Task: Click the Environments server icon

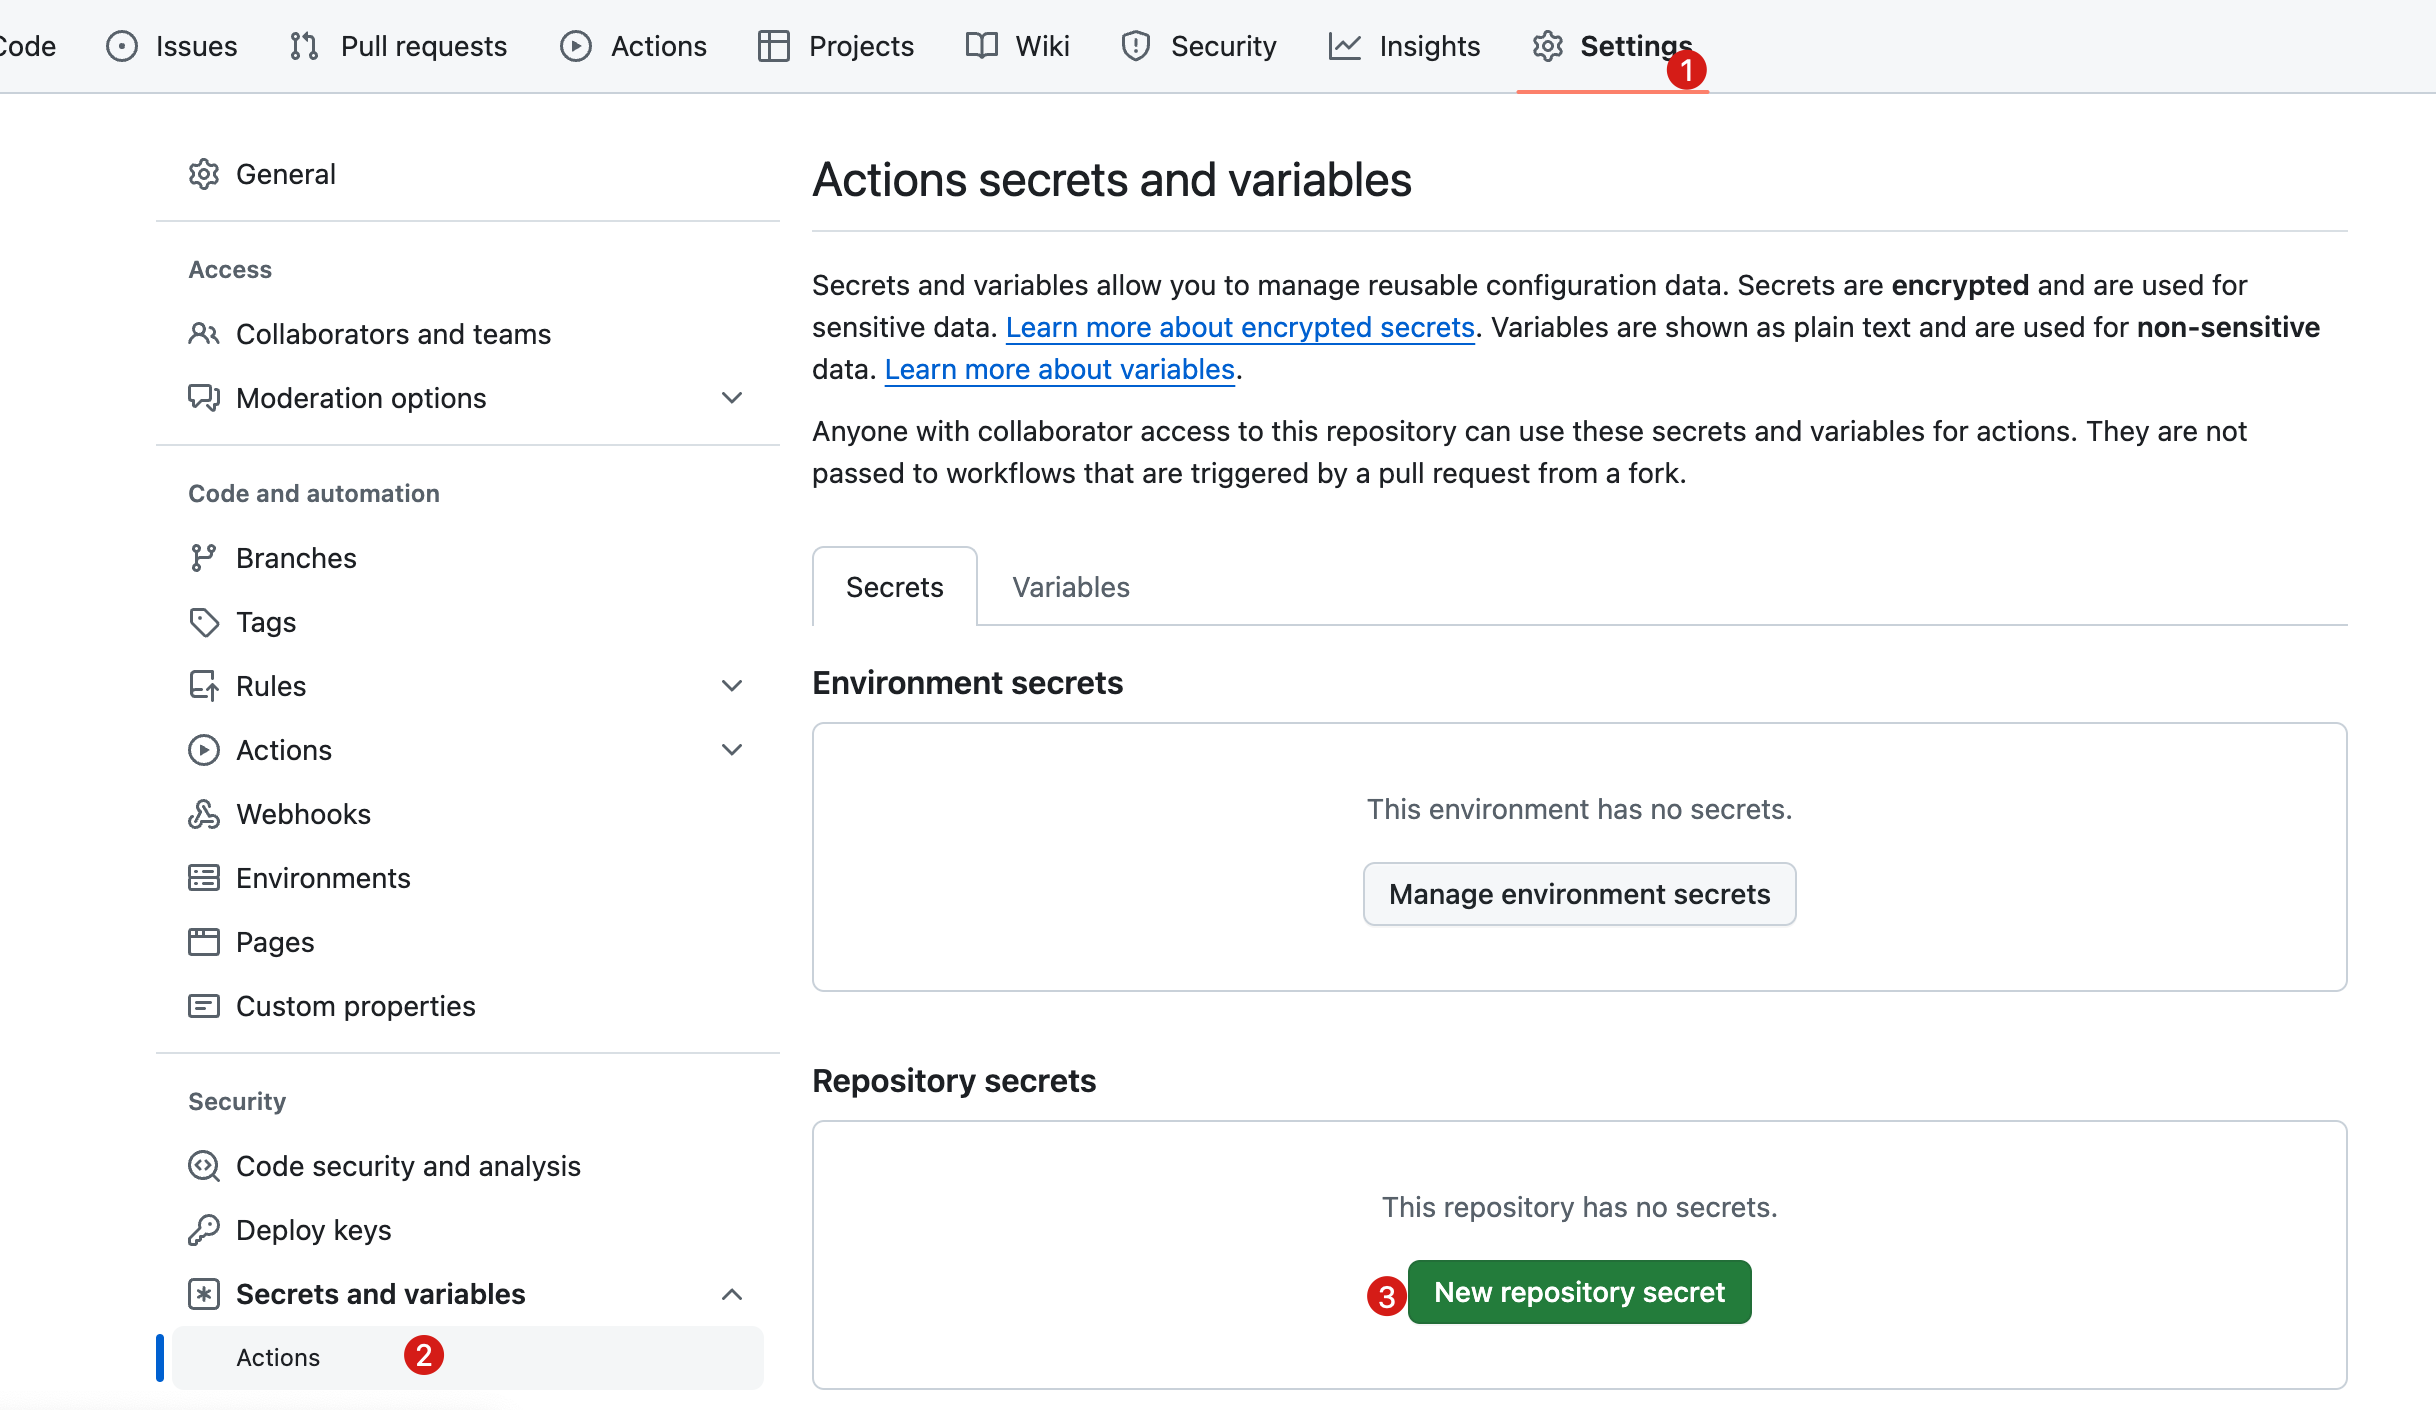Action: click(x=204, y=878)
